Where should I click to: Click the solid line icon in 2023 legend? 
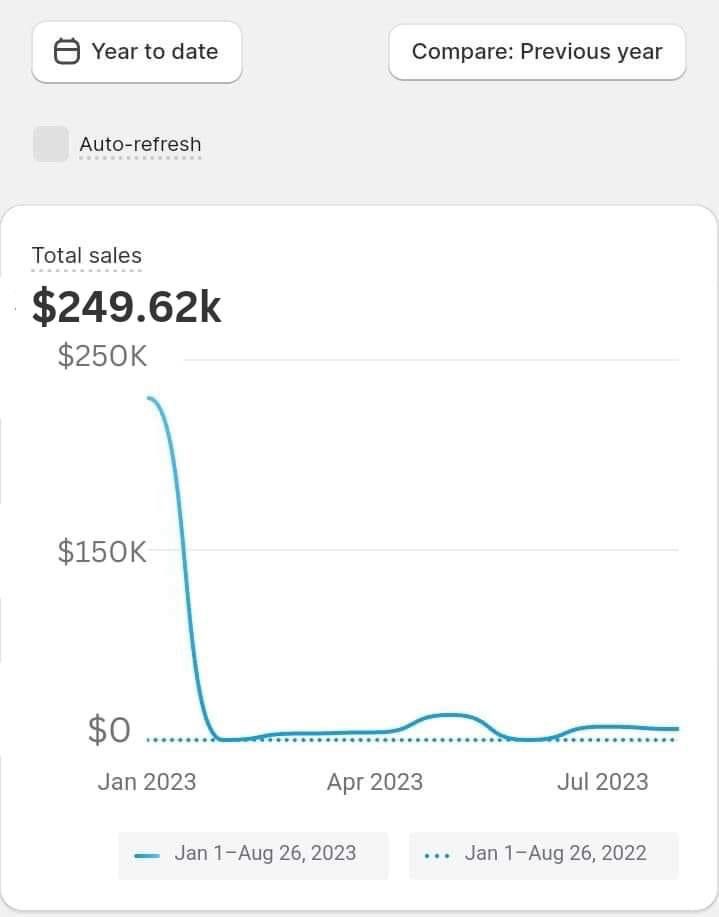pos(147,855)
